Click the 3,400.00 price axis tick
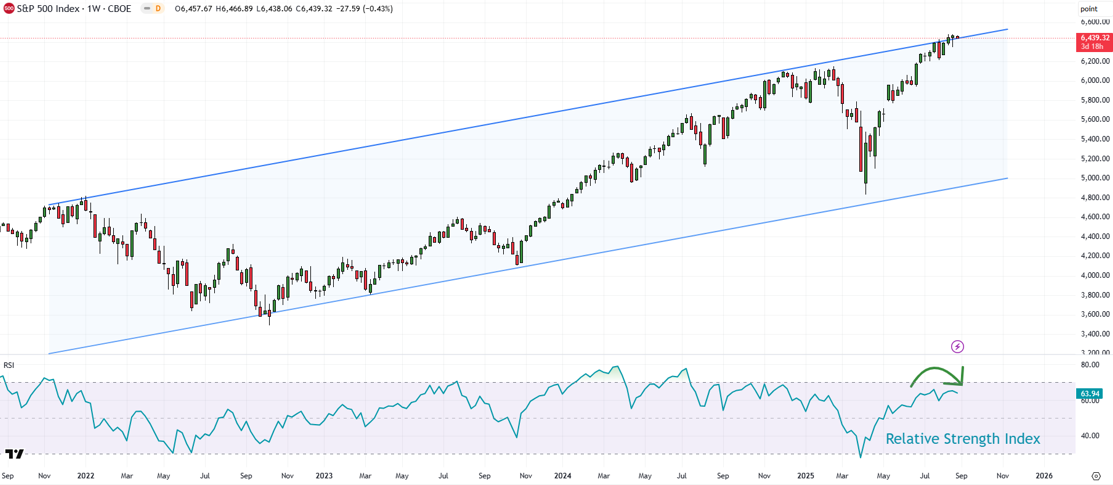Screen dimensions: 1113x485 (x=1094, y=334)
